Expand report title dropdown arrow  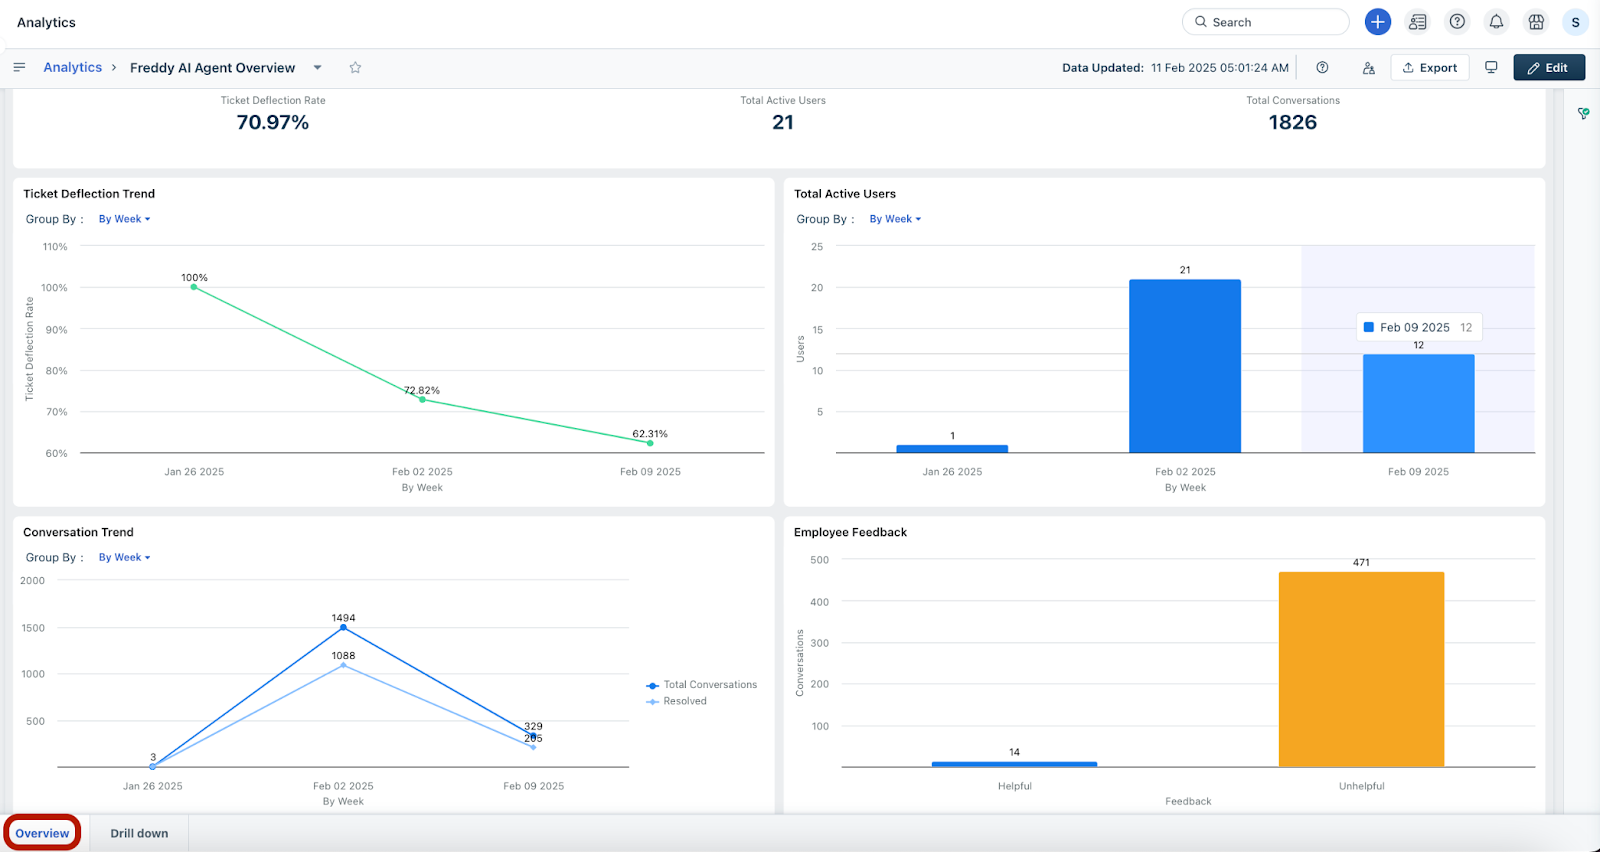[x=317, y=68]
